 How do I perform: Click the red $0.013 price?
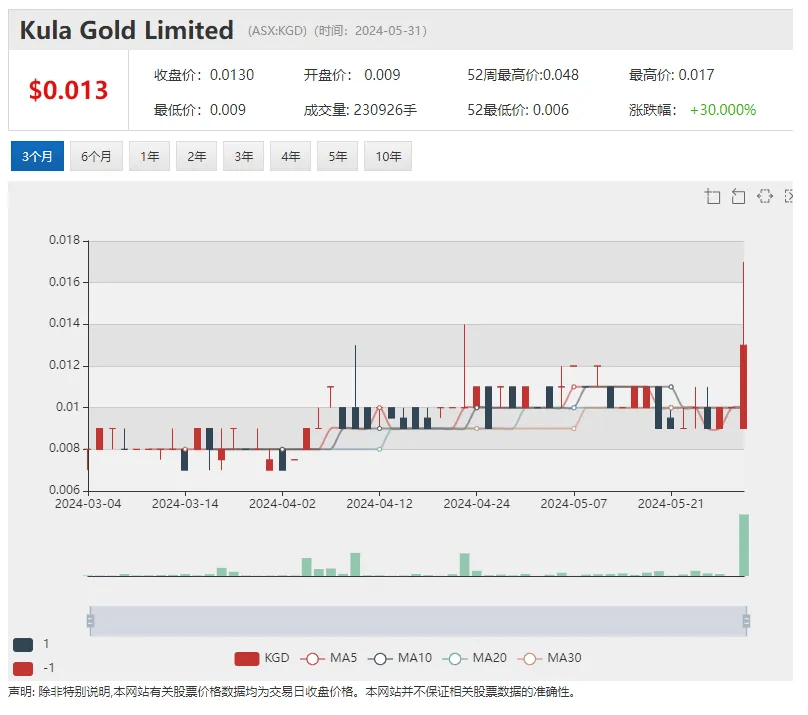[68, 90]
